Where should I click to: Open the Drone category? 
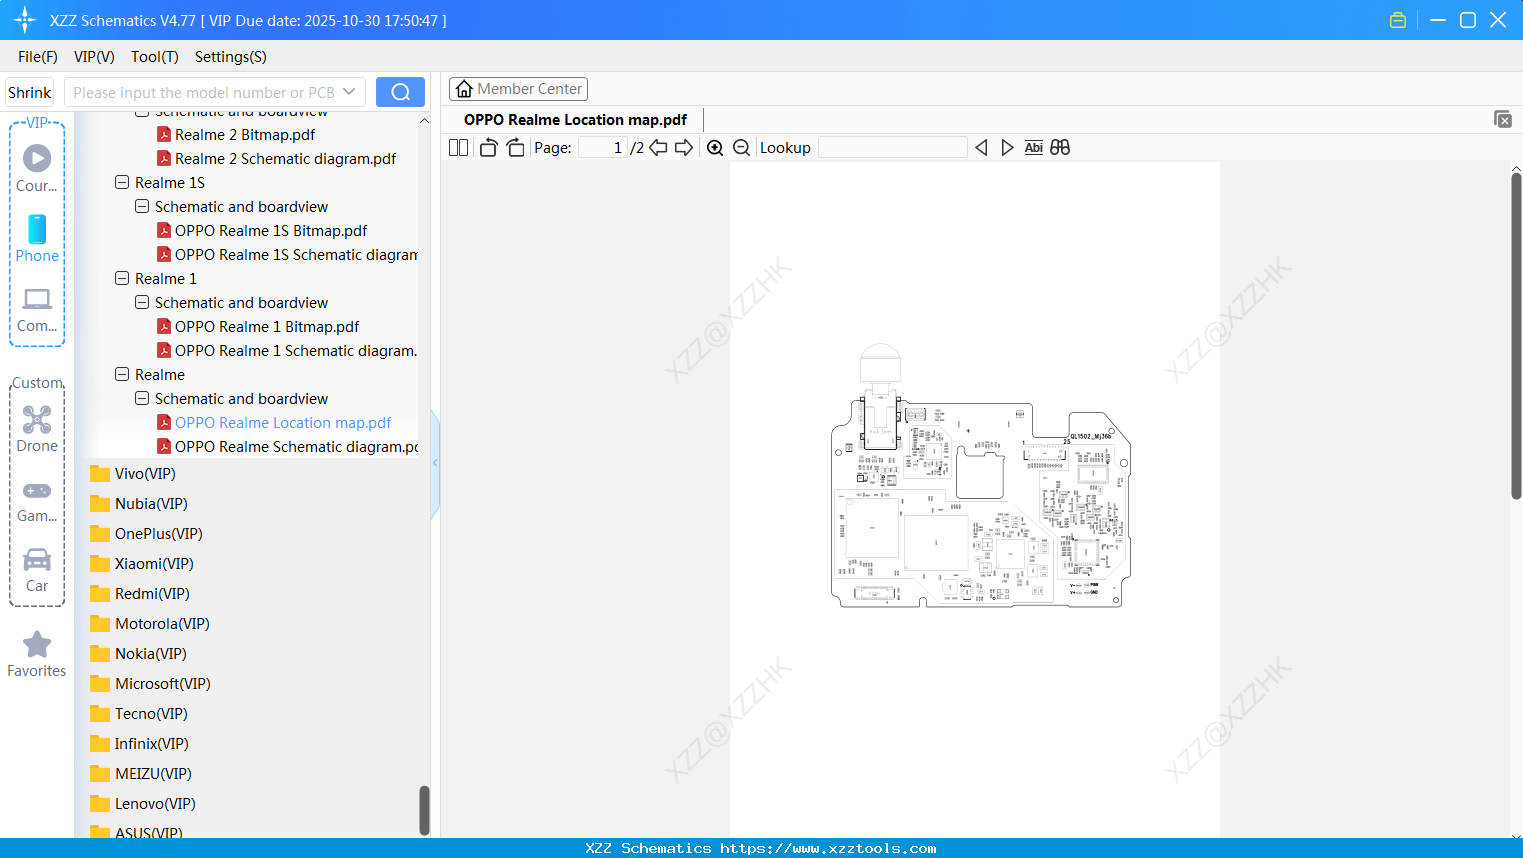point(37,429)
